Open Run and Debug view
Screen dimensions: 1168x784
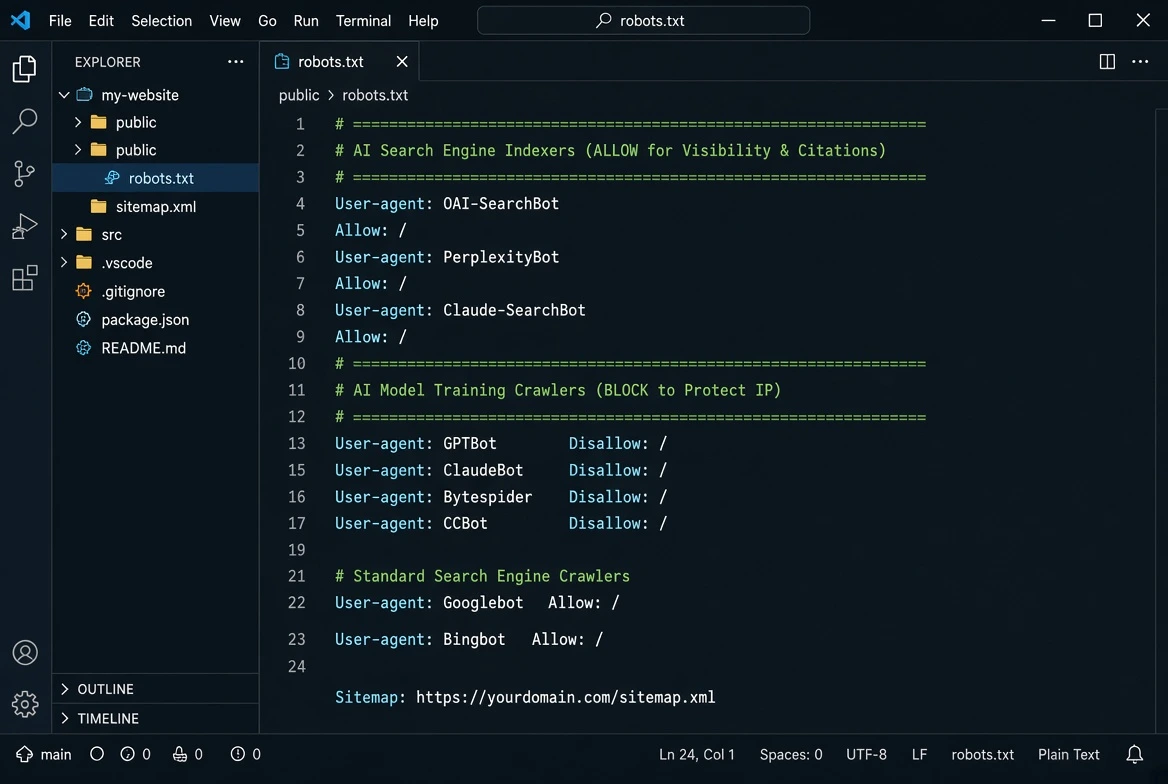25,226
